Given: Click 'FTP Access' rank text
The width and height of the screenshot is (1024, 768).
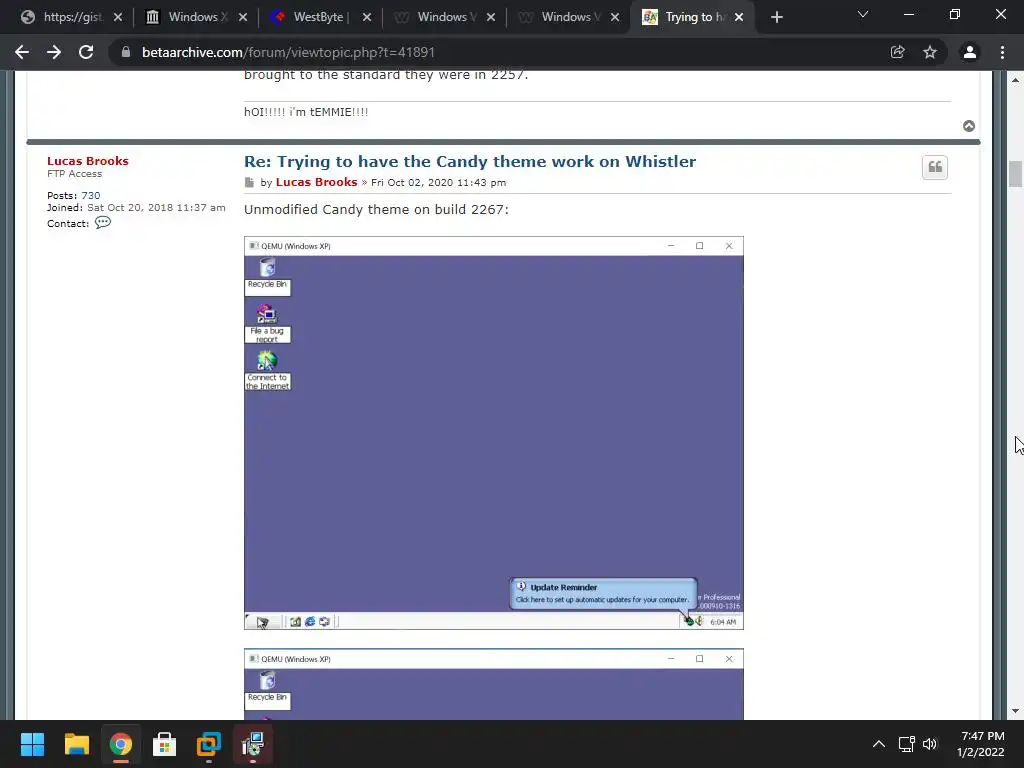Looking at the screenshot, I should click(74, 174).
